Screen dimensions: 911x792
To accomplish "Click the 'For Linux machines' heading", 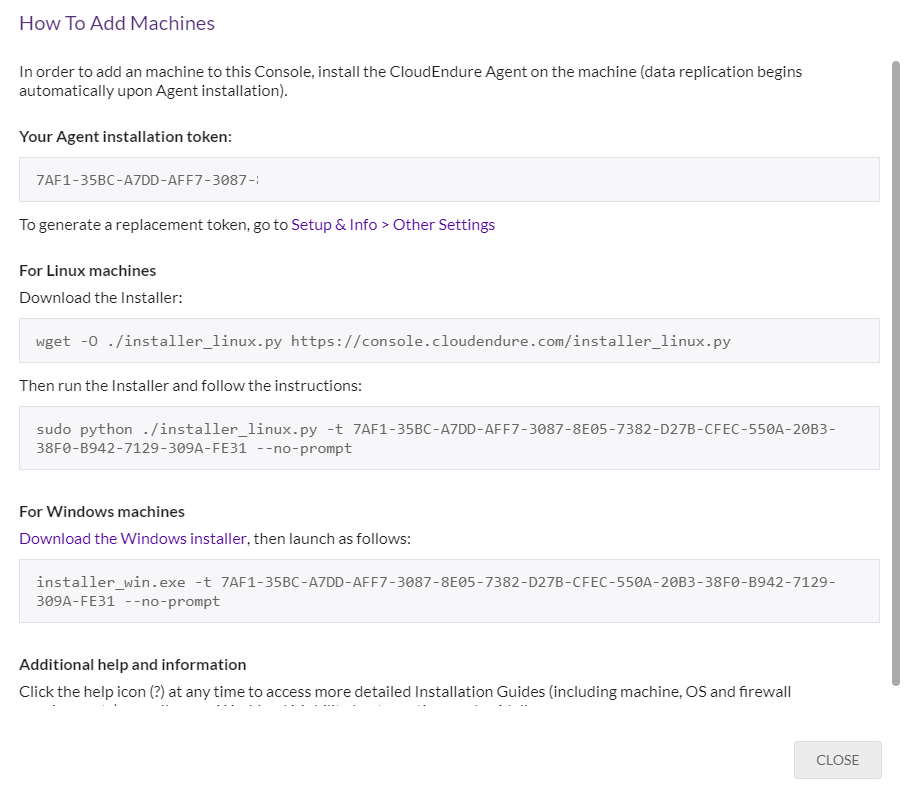I will click(x=88, y=271).
